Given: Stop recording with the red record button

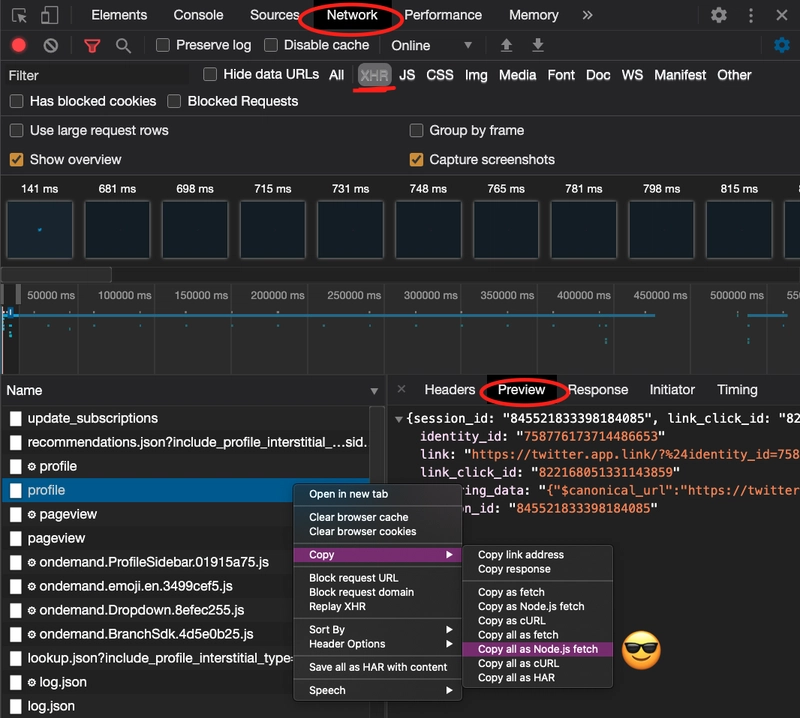Looking at the screenshot, I should pyautogui.click(x=19, y=45).
